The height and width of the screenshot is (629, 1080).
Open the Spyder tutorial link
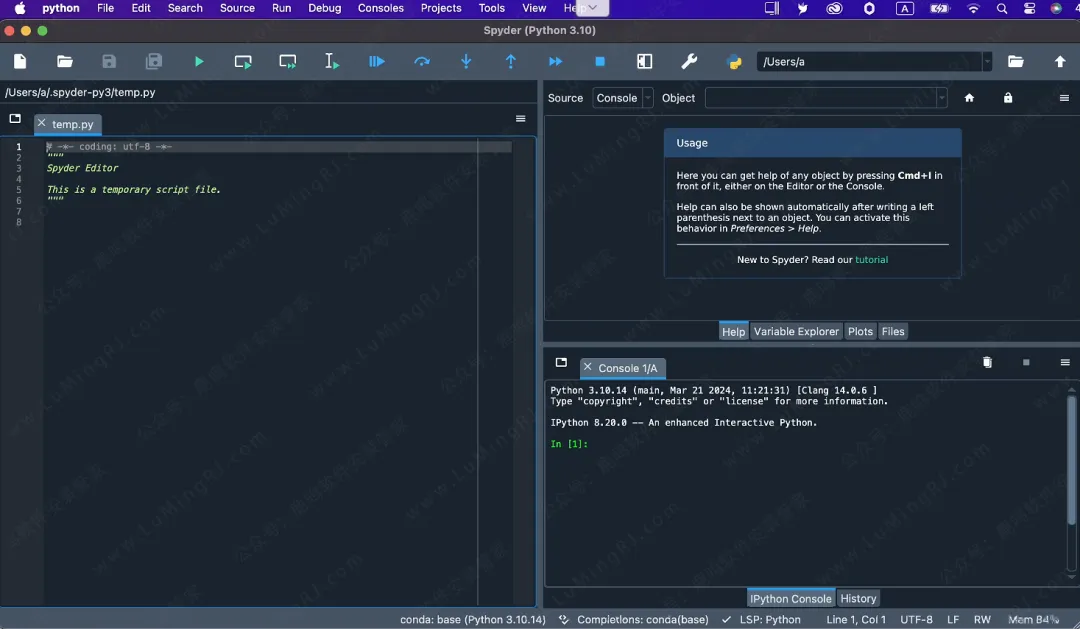coord(871,260)
